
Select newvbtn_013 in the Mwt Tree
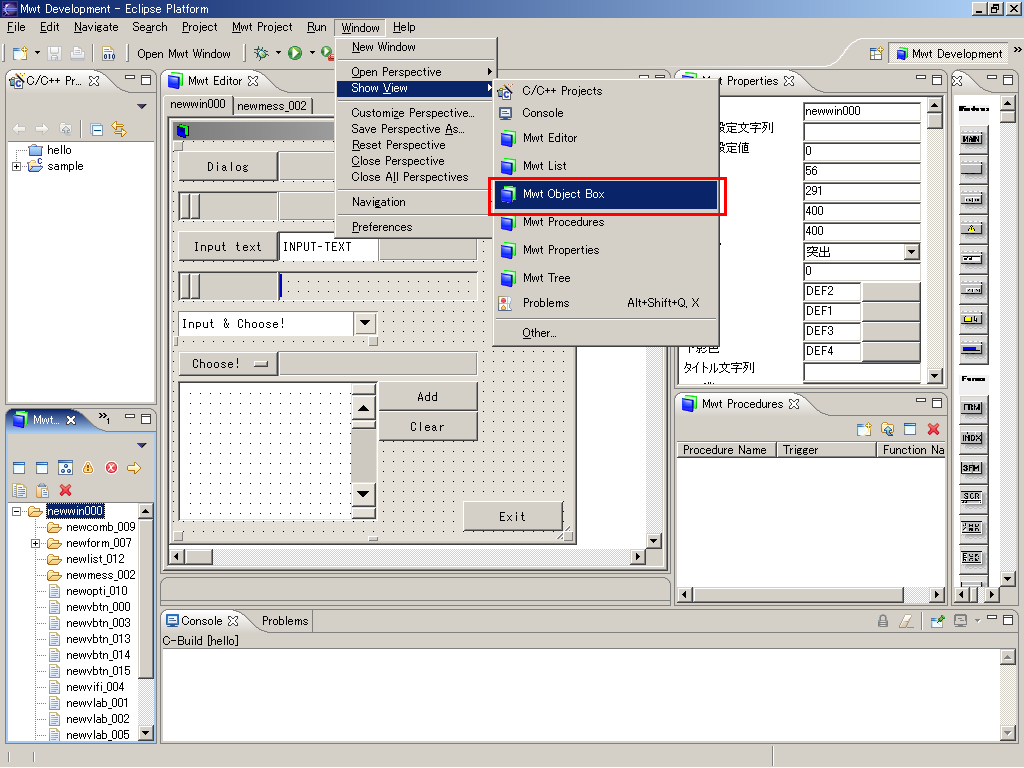[x=98, y=639]
